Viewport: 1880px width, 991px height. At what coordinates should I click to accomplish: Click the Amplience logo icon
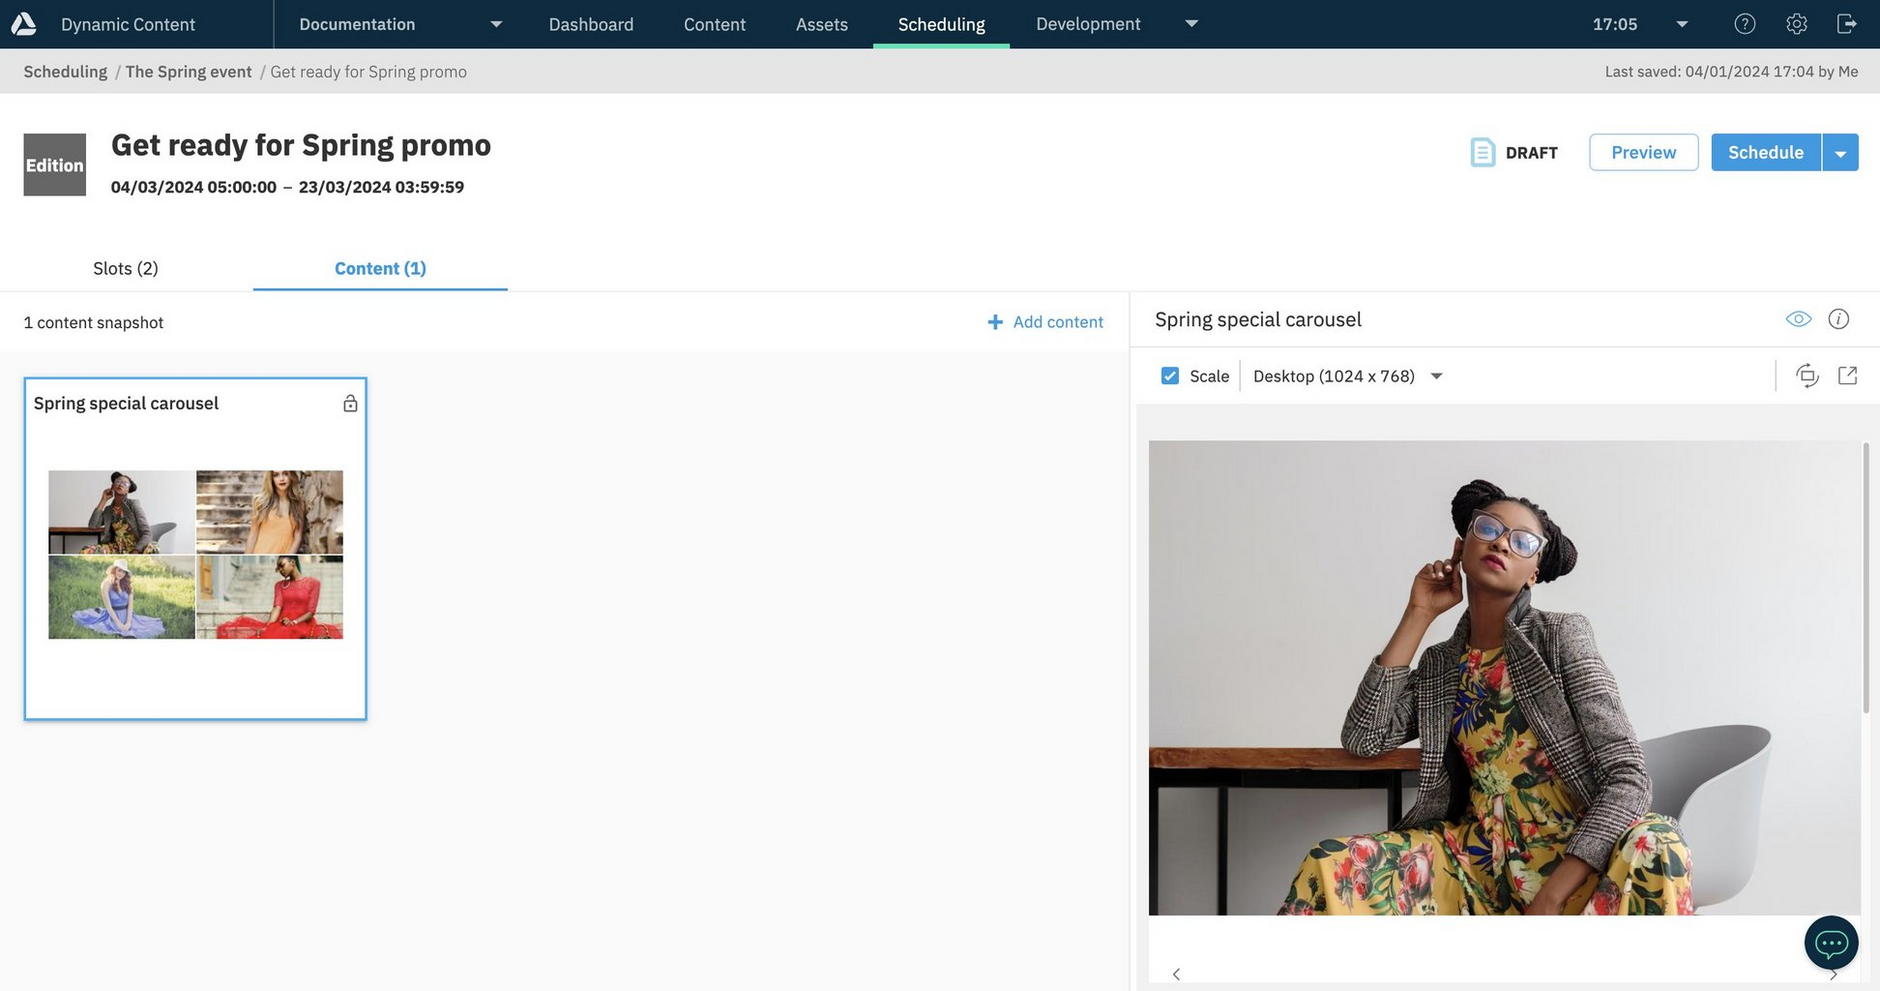tap(24, 24)
